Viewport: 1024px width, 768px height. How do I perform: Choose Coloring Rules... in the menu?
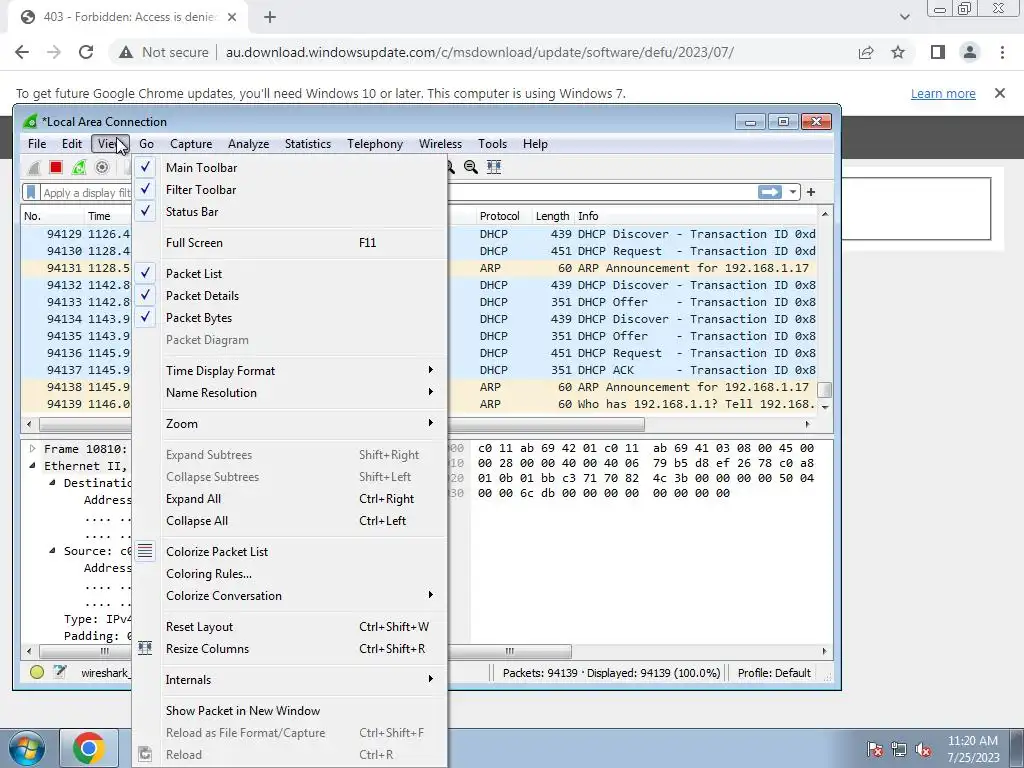click(x=290, y=573)
